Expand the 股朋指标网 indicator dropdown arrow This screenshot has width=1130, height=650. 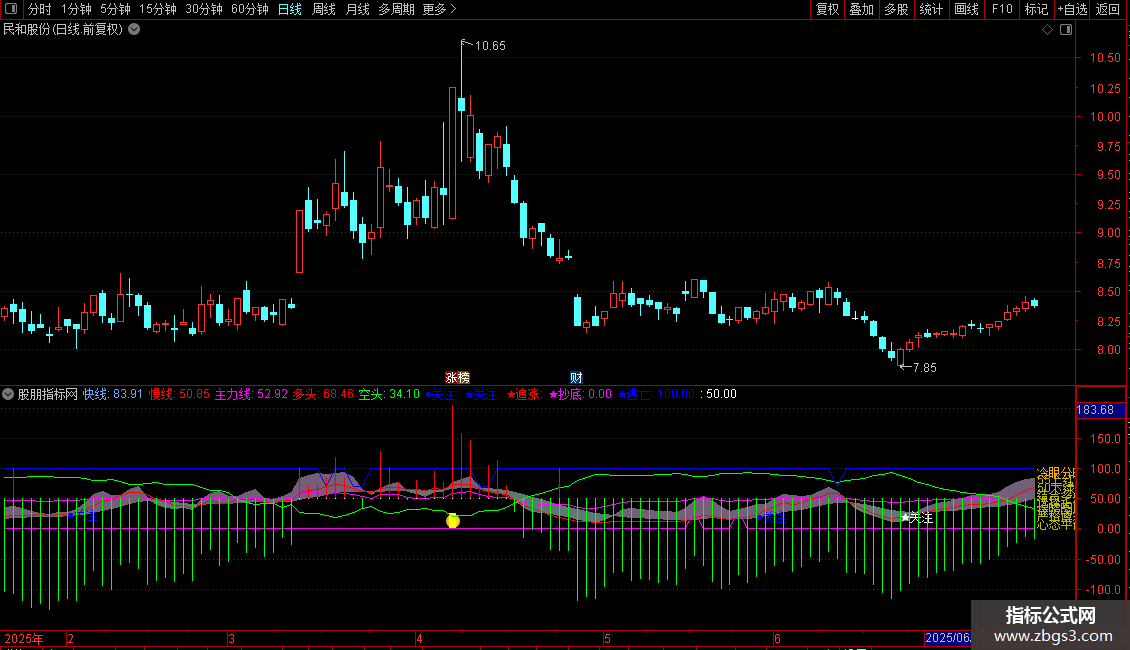8,394
